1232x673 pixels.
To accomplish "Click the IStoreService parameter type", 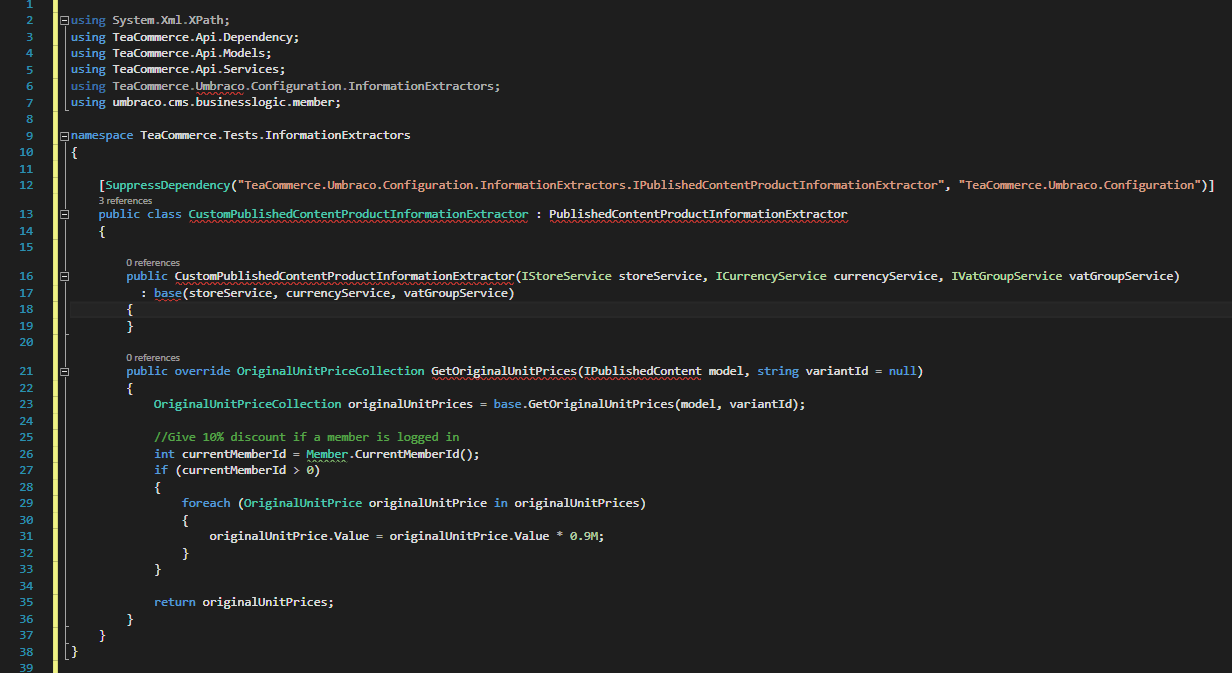I will coord(565,276).
